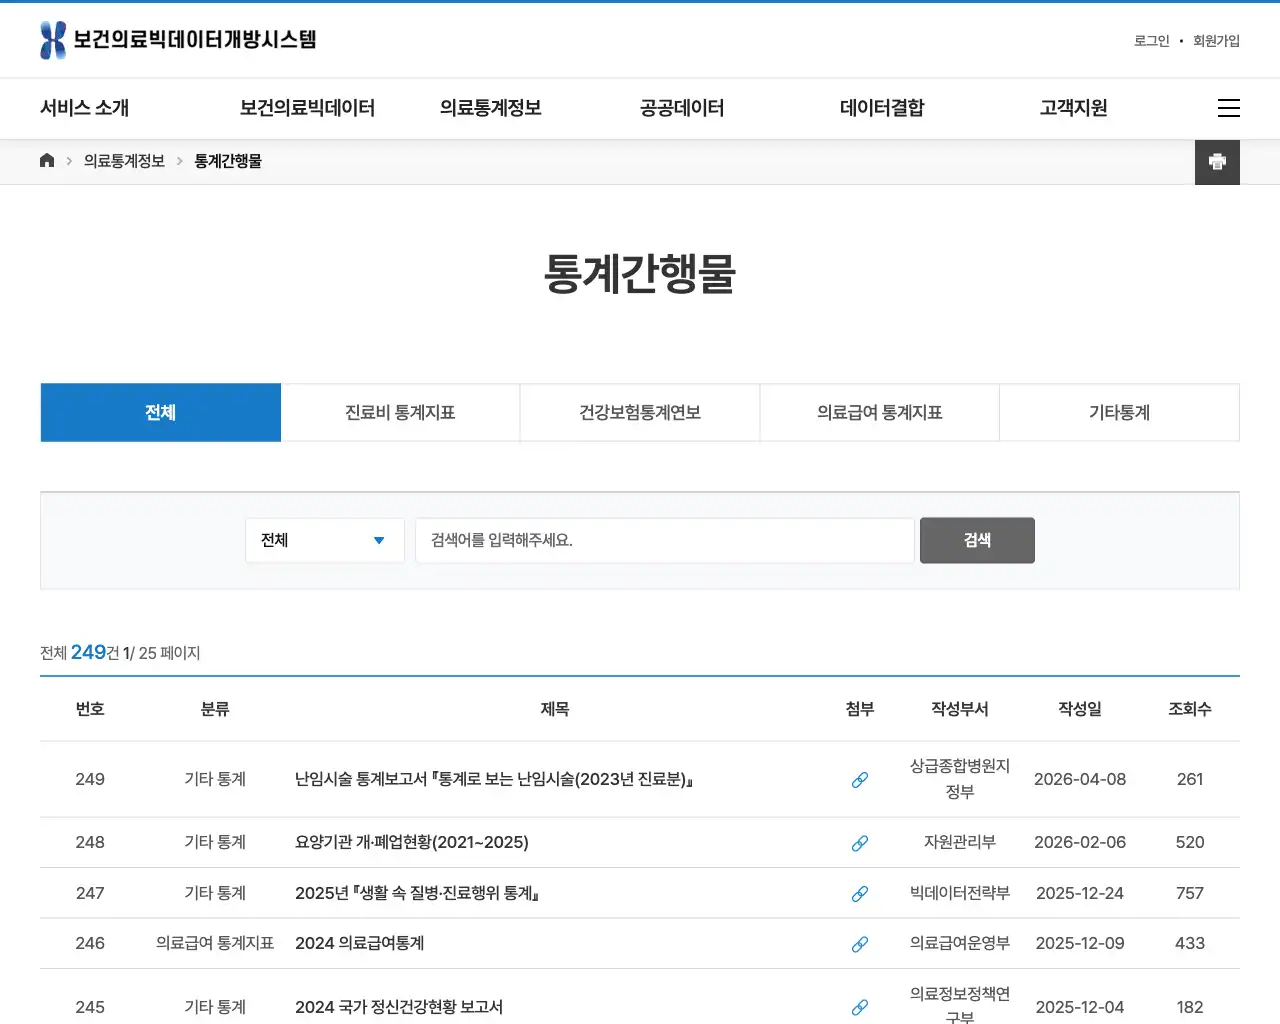Click date cell 2026-02-06

tap(1080, 842)
